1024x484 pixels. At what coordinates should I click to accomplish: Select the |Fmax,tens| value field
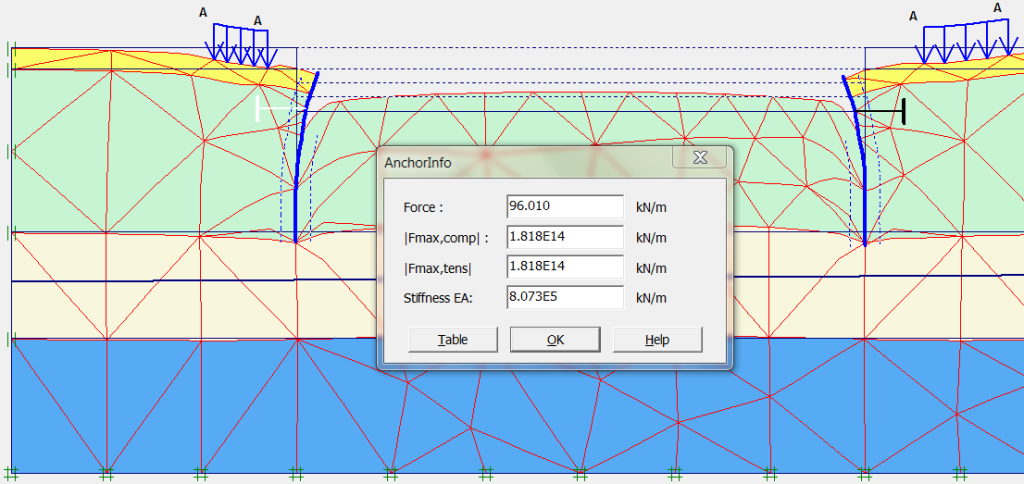565,267
